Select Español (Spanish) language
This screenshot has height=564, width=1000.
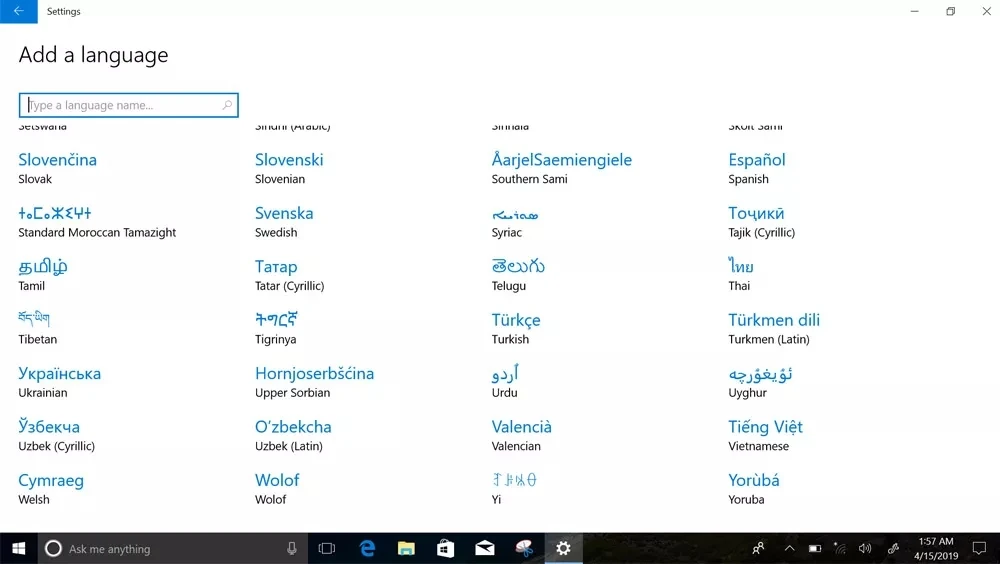pos(756,168)
